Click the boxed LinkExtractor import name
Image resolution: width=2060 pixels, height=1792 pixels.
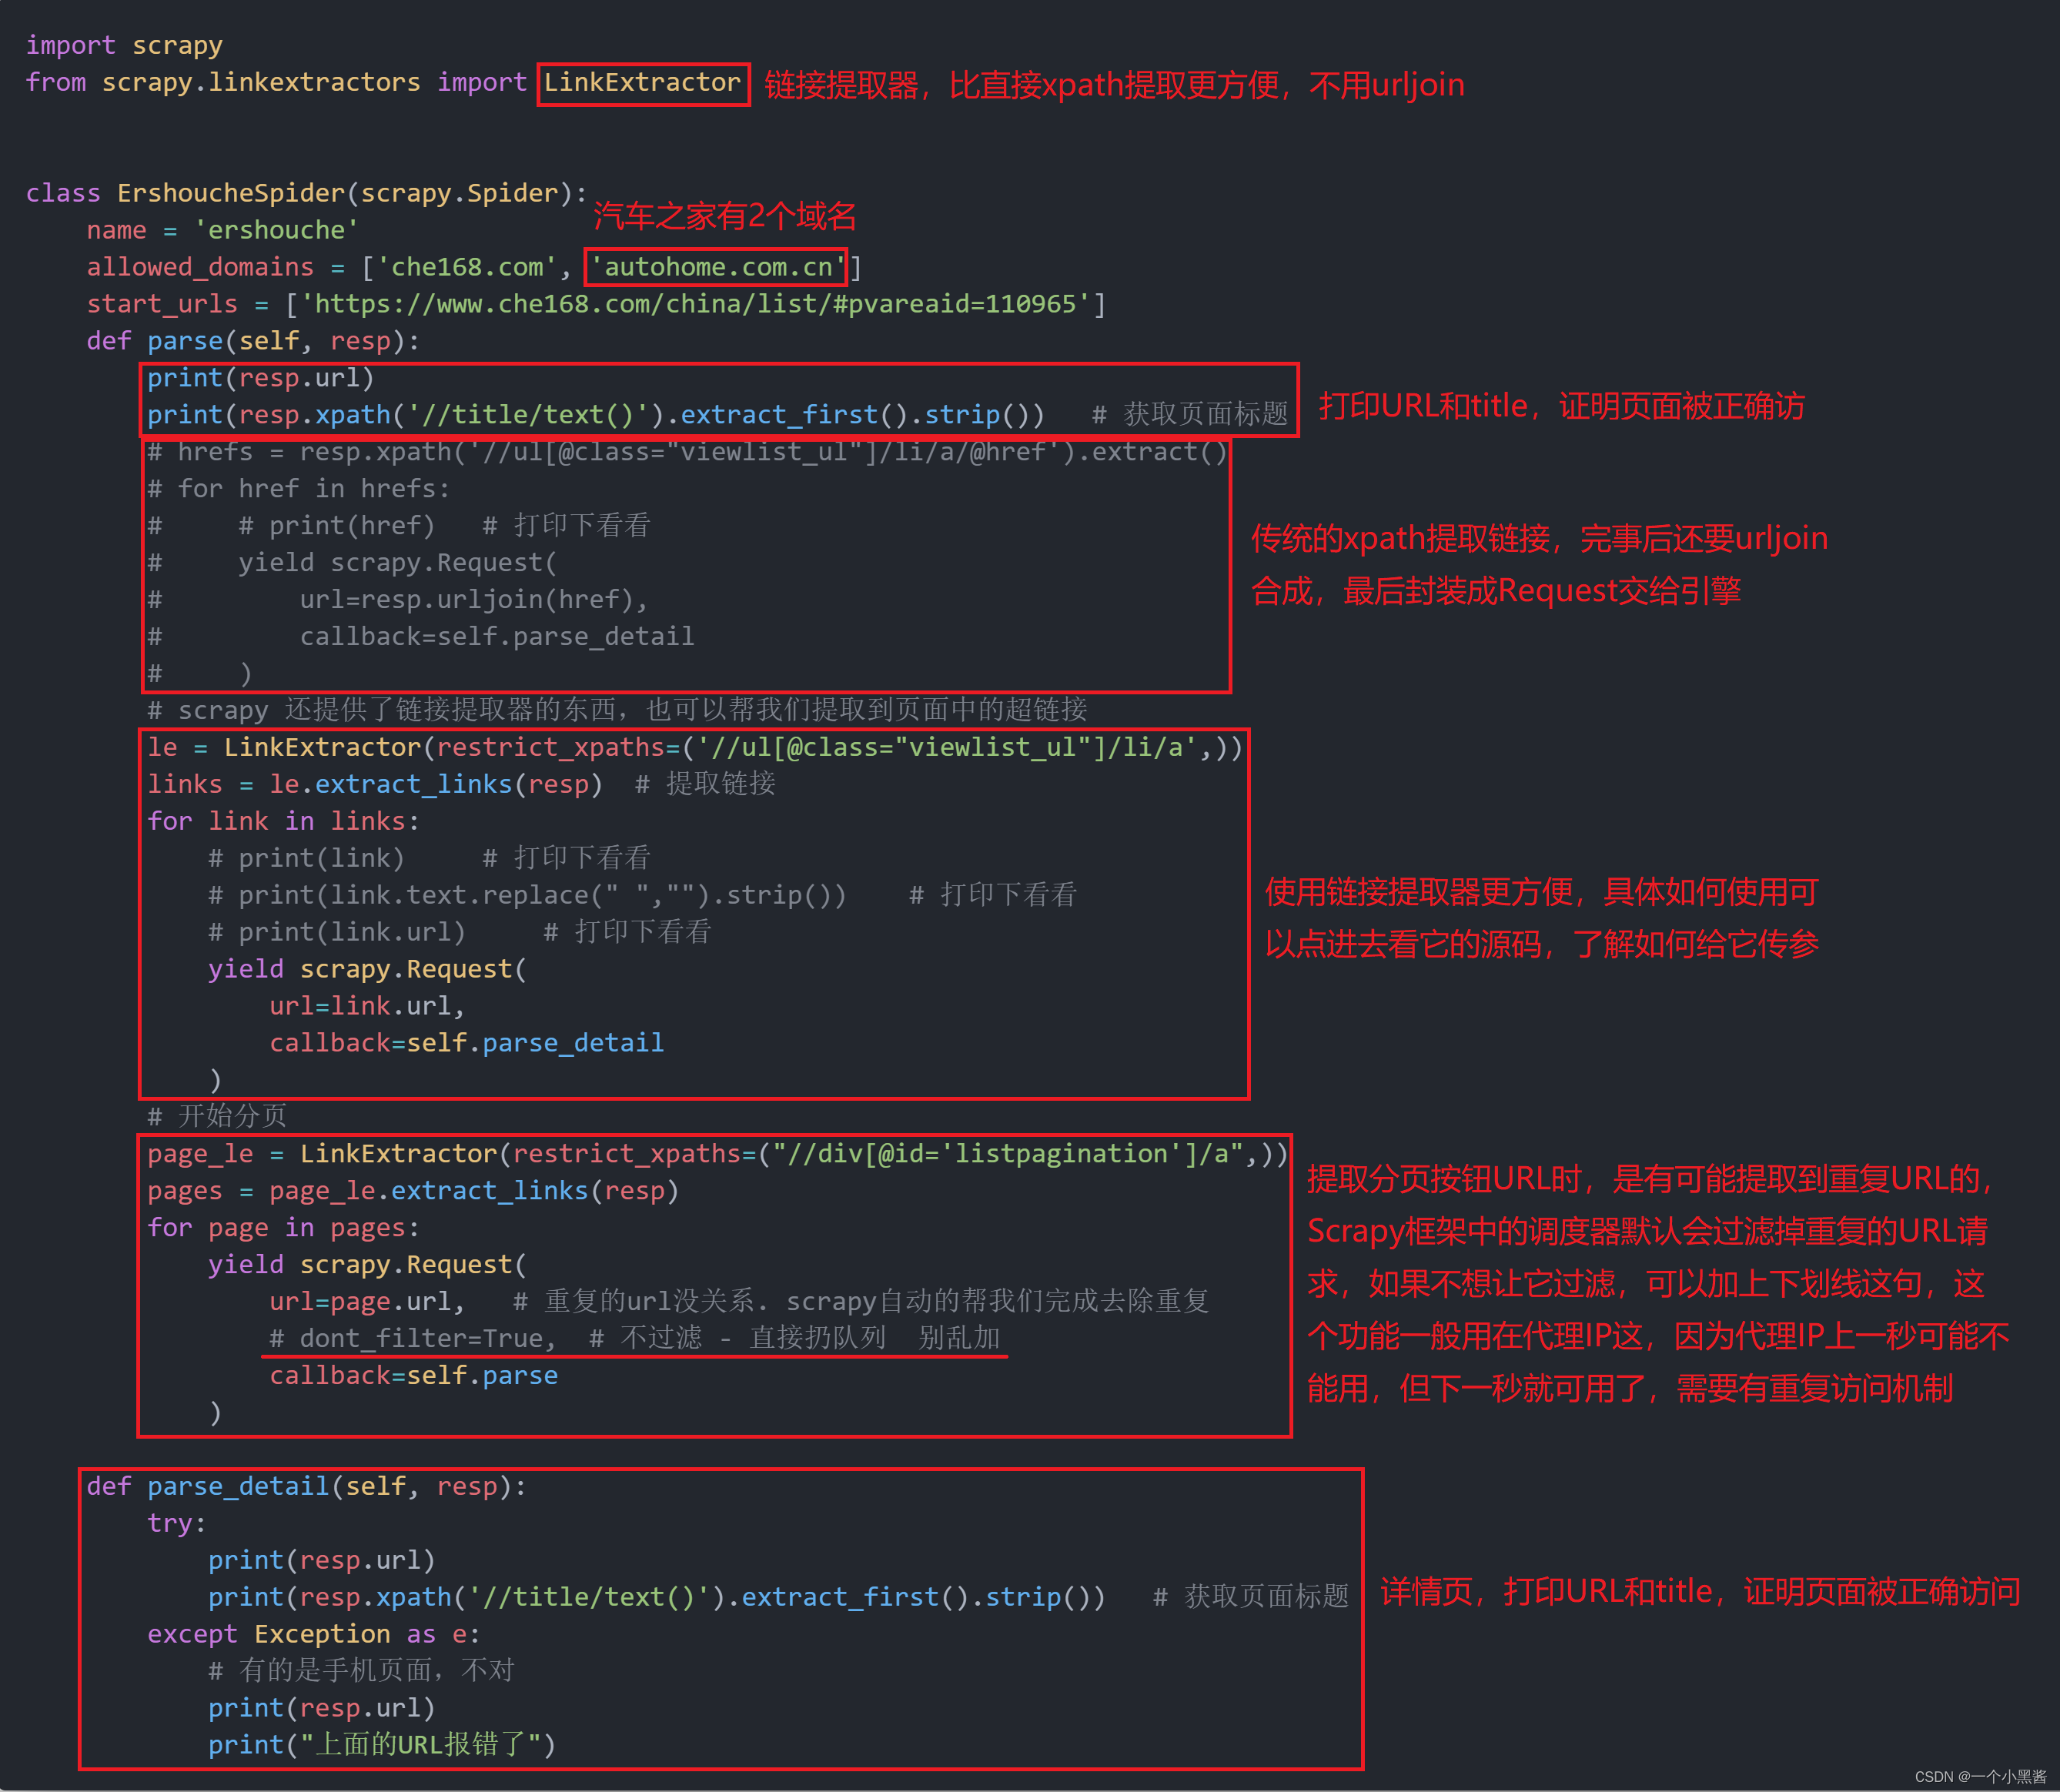(x=642, y=83)
